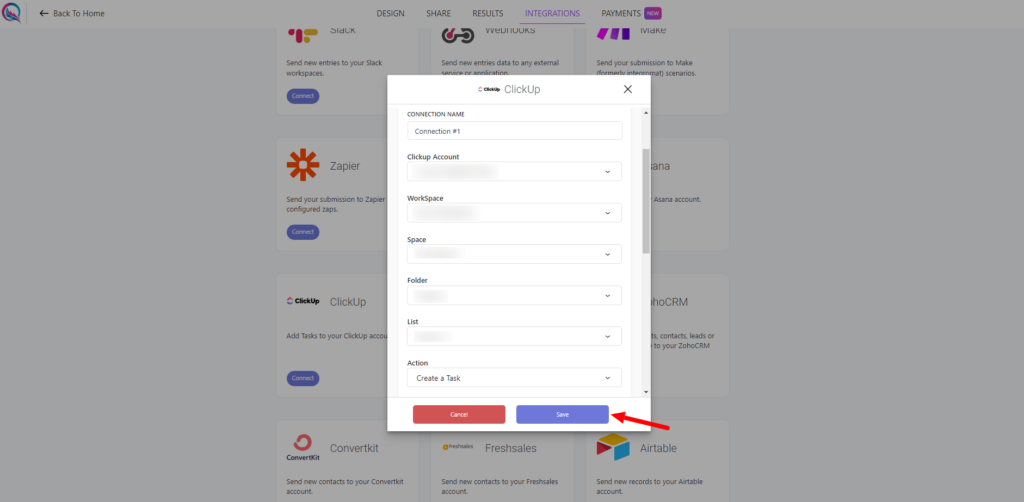Open the Clickup Account dropdown
The width and height of the screenshot is (1024, 502).
[x=515, y=172]
